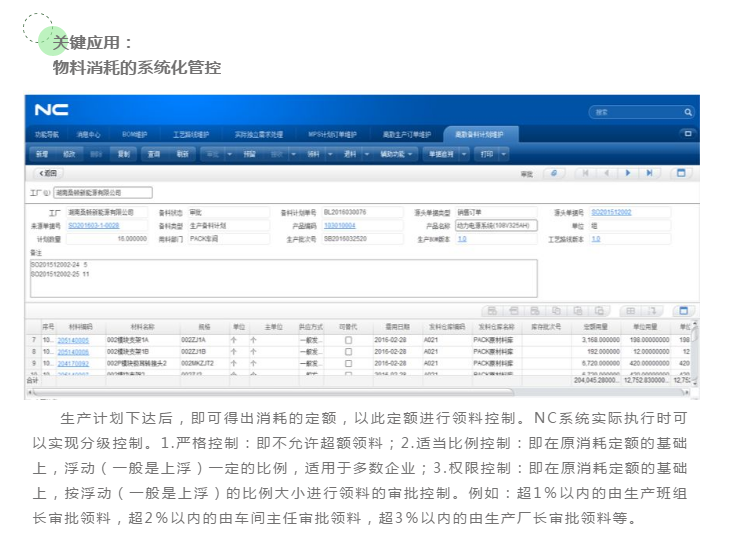Switch to the 工艺路线维护 tab
This screenshot has width=730, height=538.
191,134
